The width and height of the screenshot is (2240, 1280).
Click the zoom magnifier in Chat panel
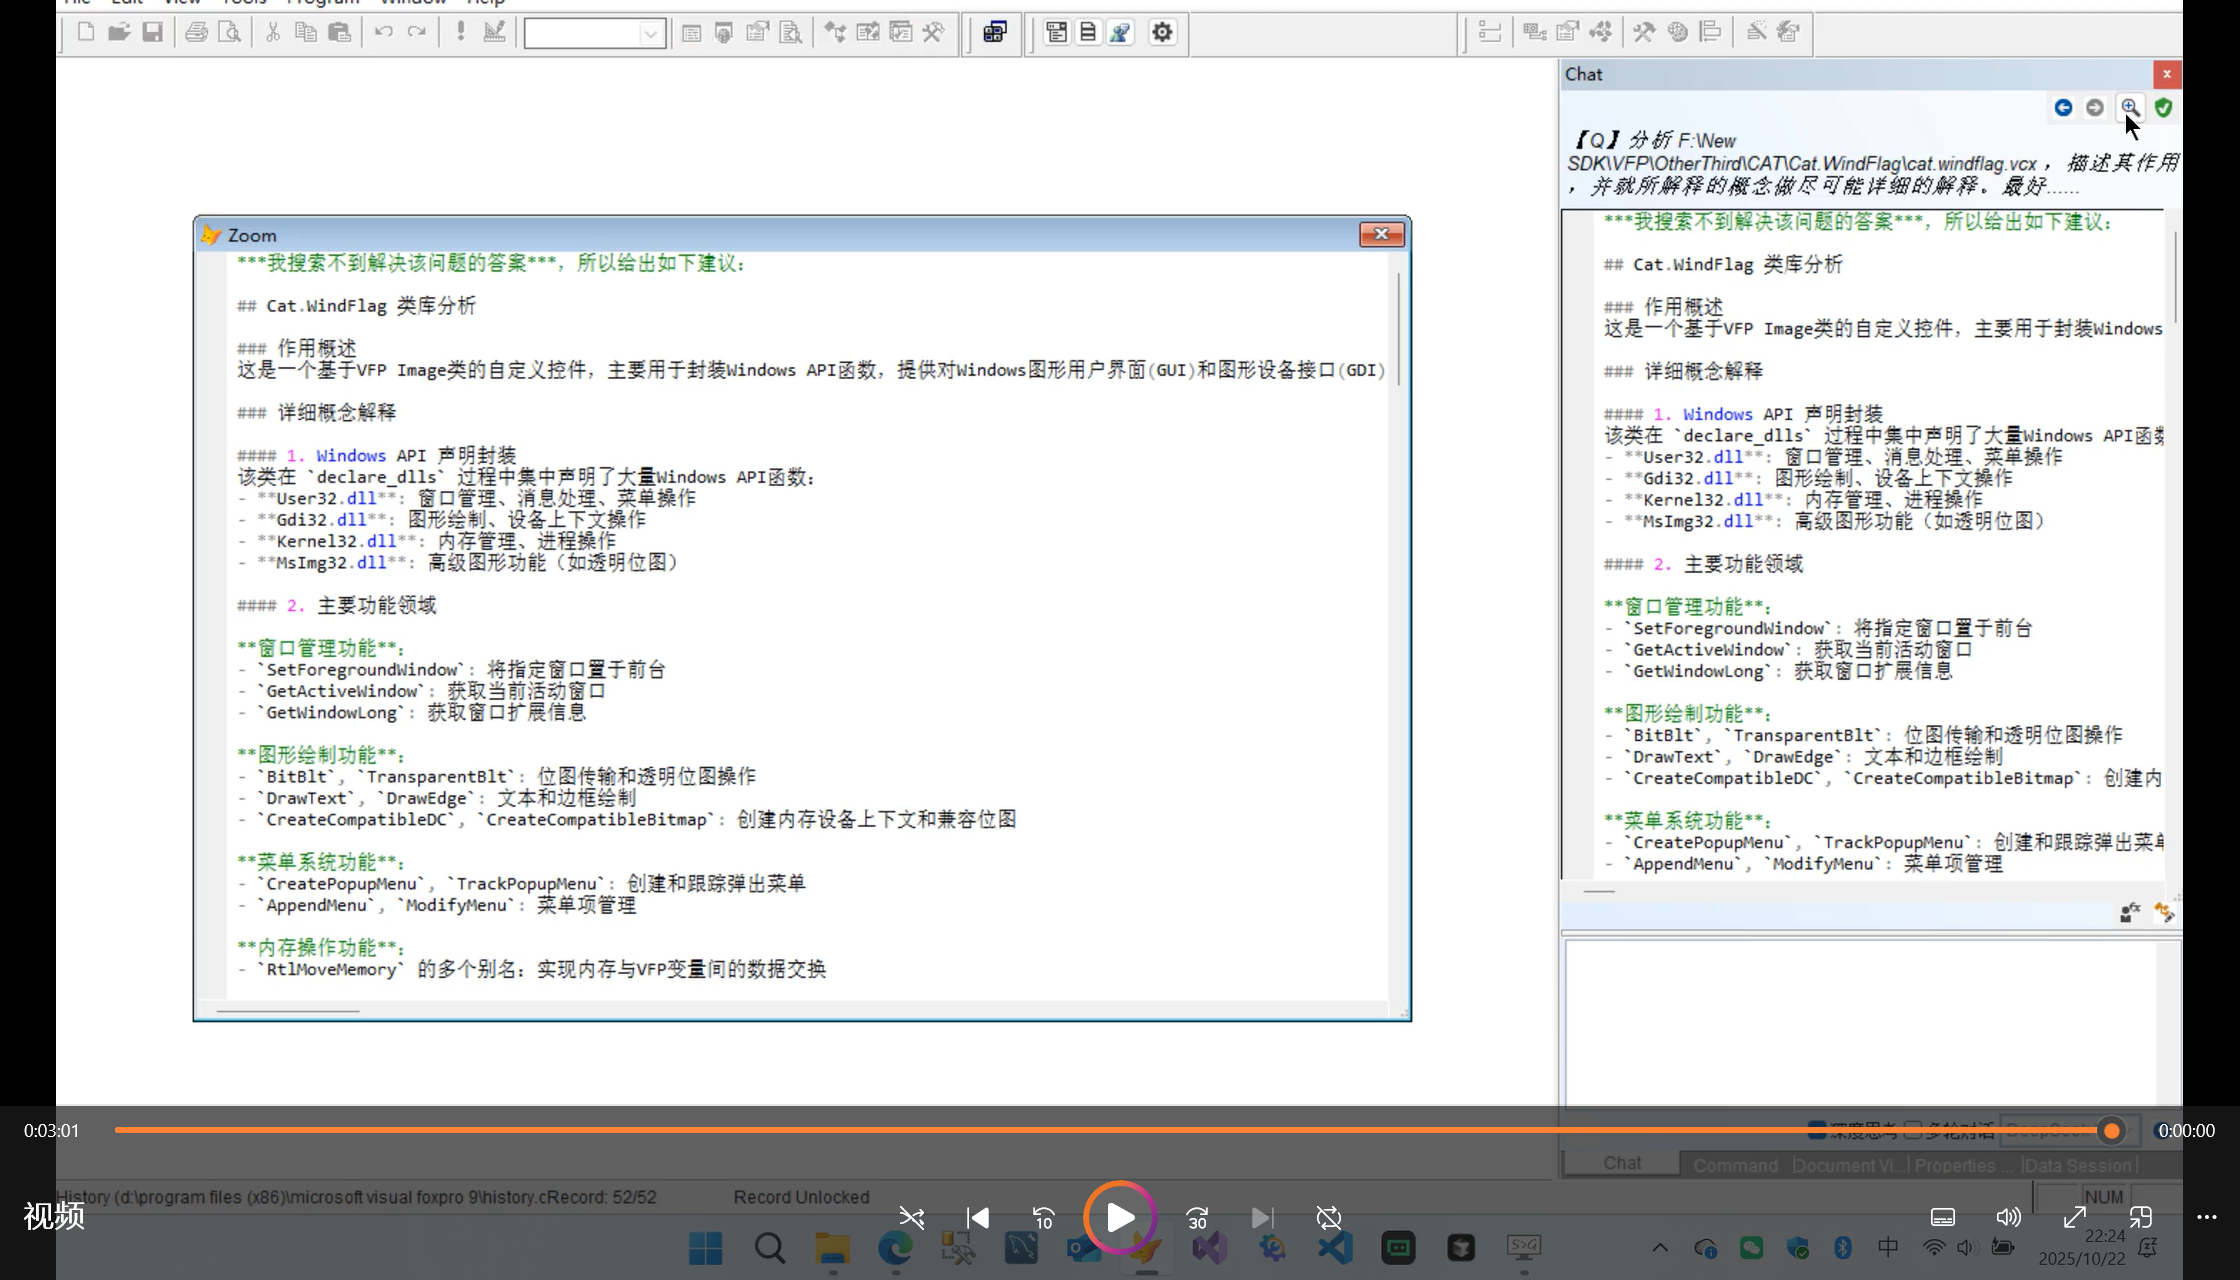[x=2130, y=107]
